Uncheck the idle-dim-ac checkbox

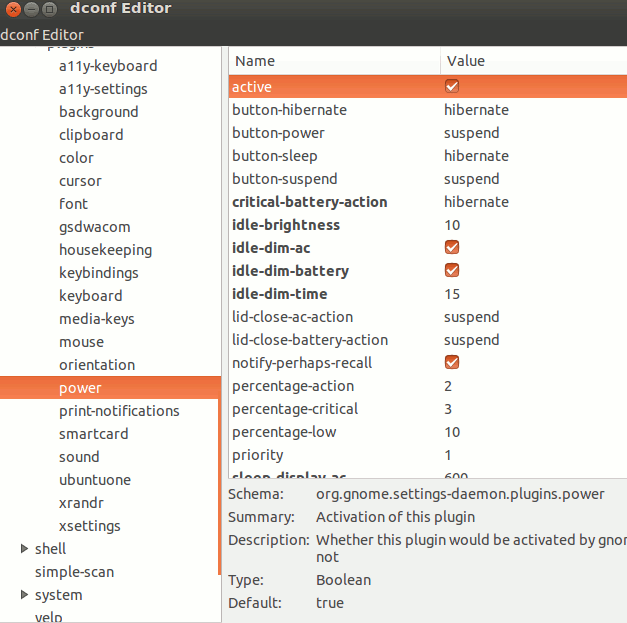click(451, 248)
